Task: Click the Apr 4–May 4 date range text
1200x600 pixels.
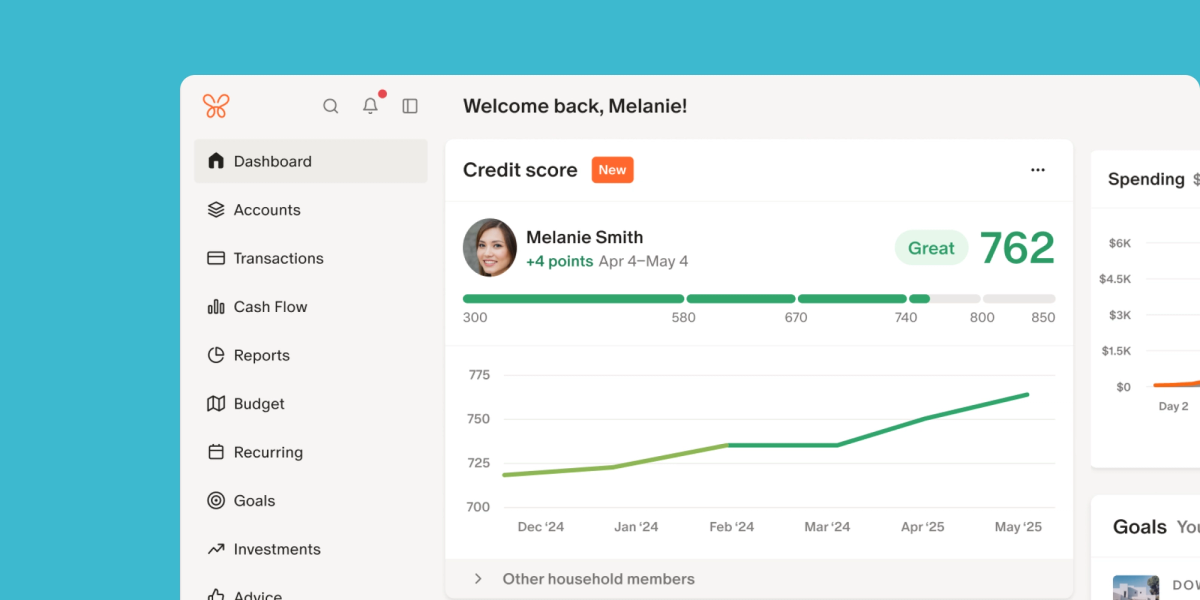Action: pyautogui.click(x=643, y=261)
